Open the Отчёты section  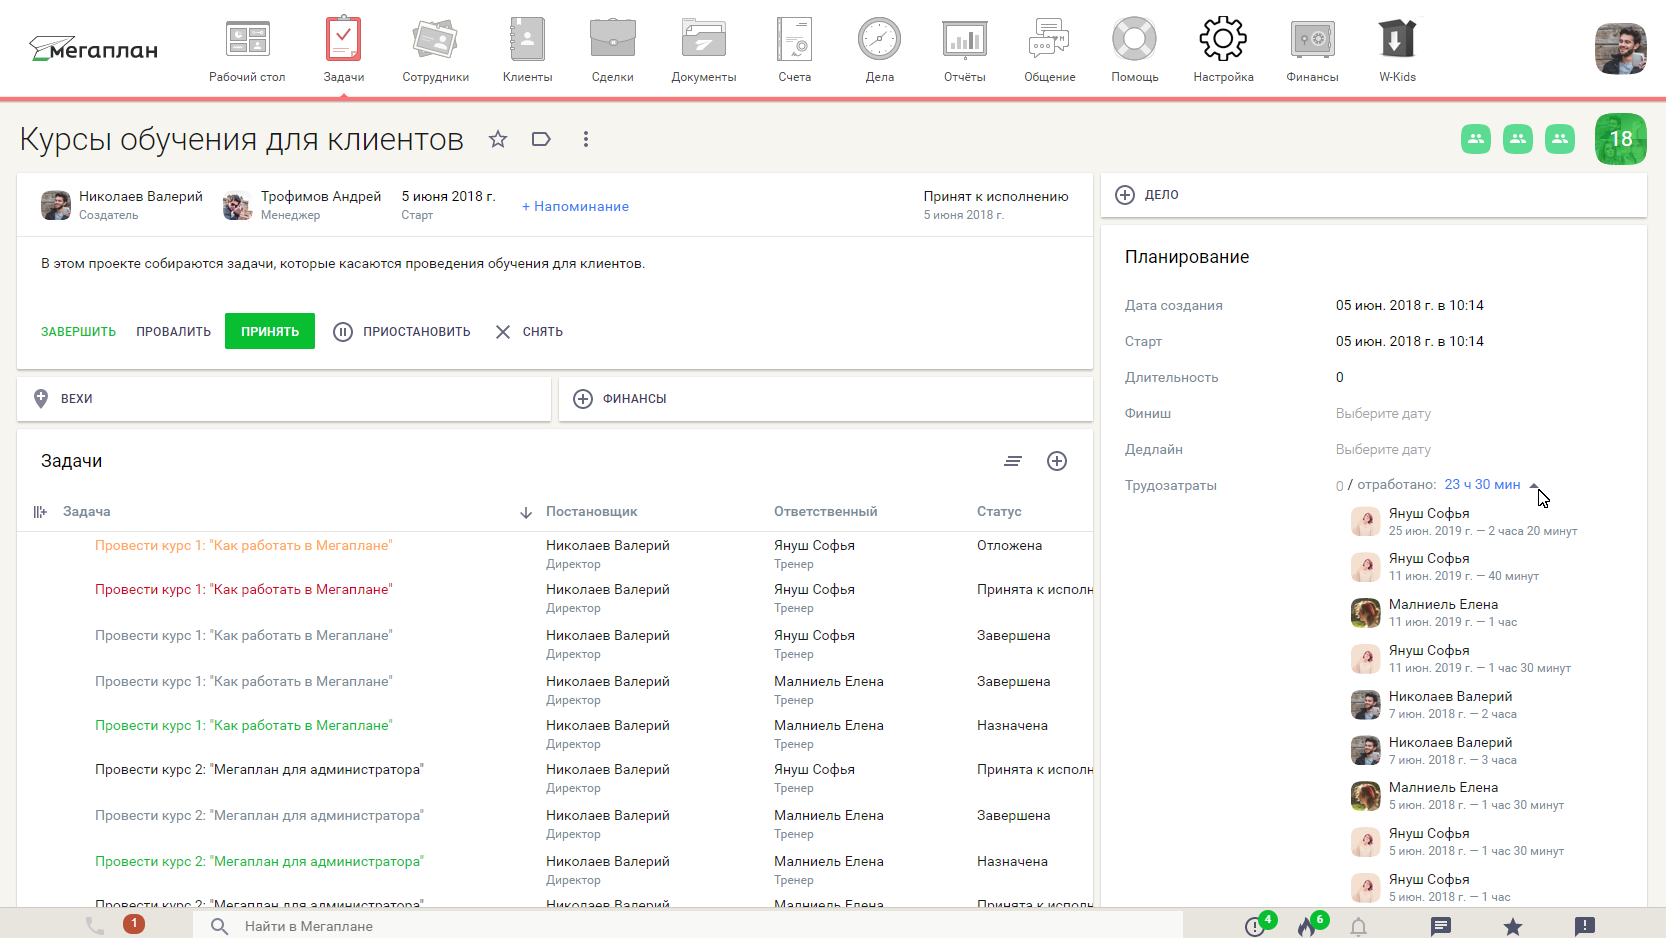pos(964,50)
